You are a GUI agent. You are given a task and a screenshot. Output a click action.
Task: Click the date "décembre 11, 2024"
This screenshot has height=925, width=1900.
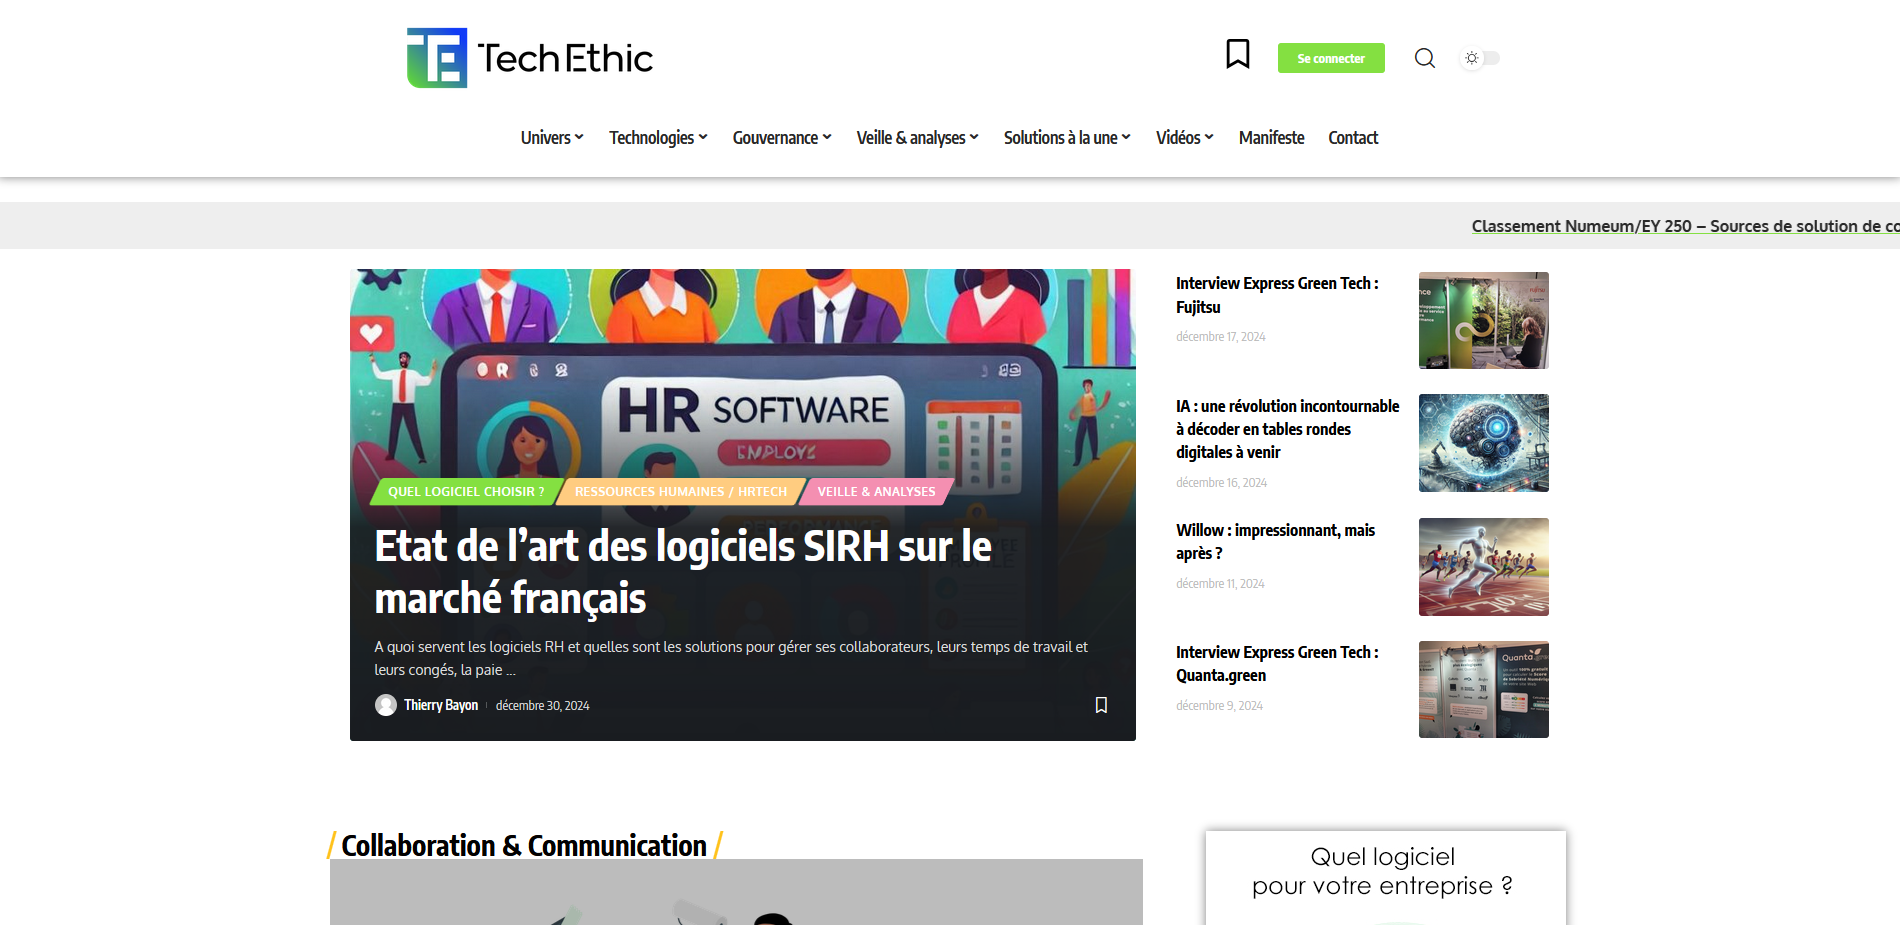[x=1220, y=584]
